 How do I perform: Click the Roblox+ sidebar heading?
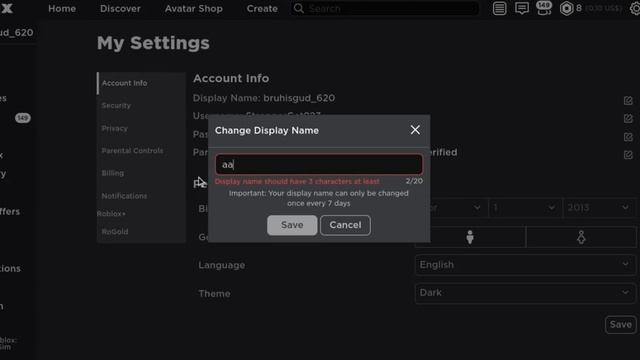111,214
